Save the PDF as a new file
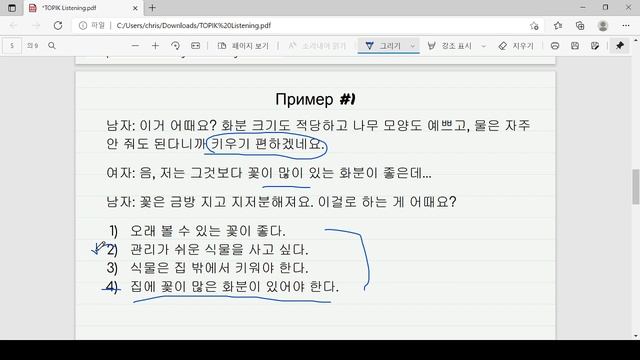This screenshot has width=640, height=360. click(595, 46)
